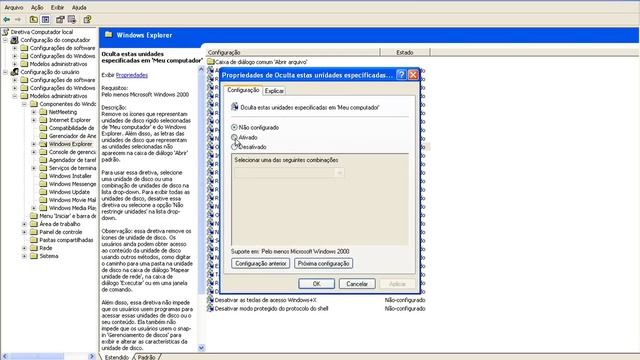This screenshot has height=360, width=640.
Task: Click the Configuração anterior button
Action: click(x=260, y=263)
